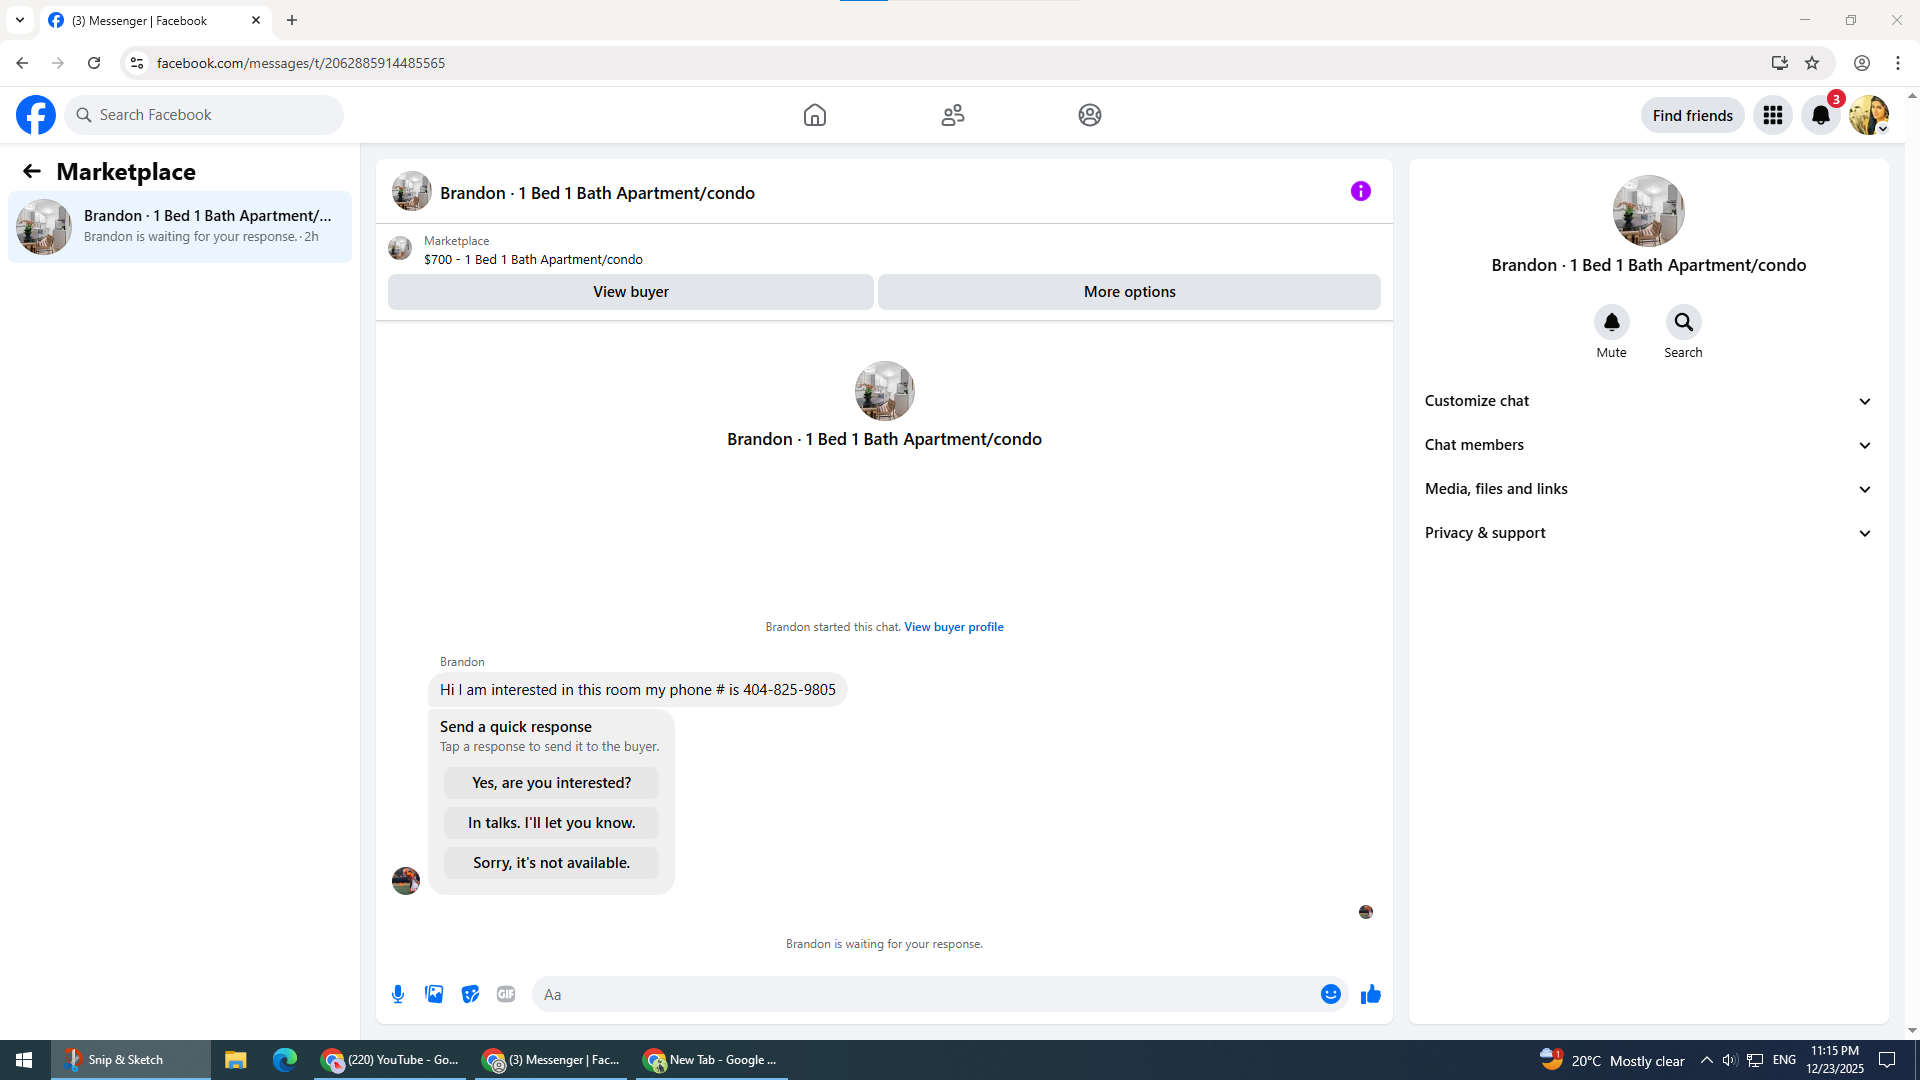Open the Friends tab in the top navigation
1920x1080 pixels.
[x=952, y=115]
